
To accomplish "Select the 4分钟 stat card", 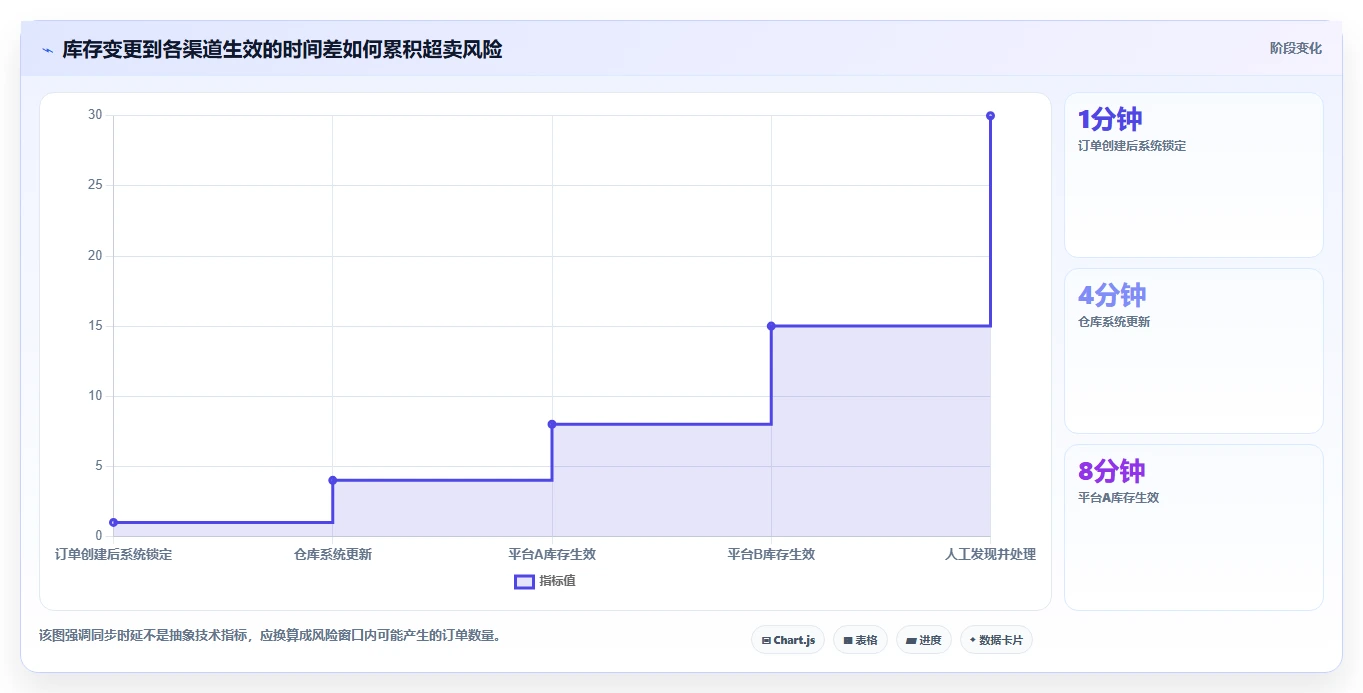I will click(x=1193, y=351).
